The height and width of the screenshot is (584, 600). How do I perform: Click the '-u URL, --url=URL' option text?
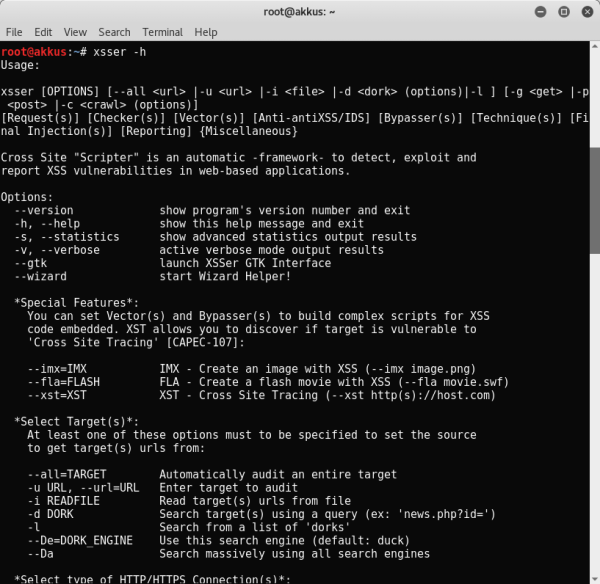(83, 488)
